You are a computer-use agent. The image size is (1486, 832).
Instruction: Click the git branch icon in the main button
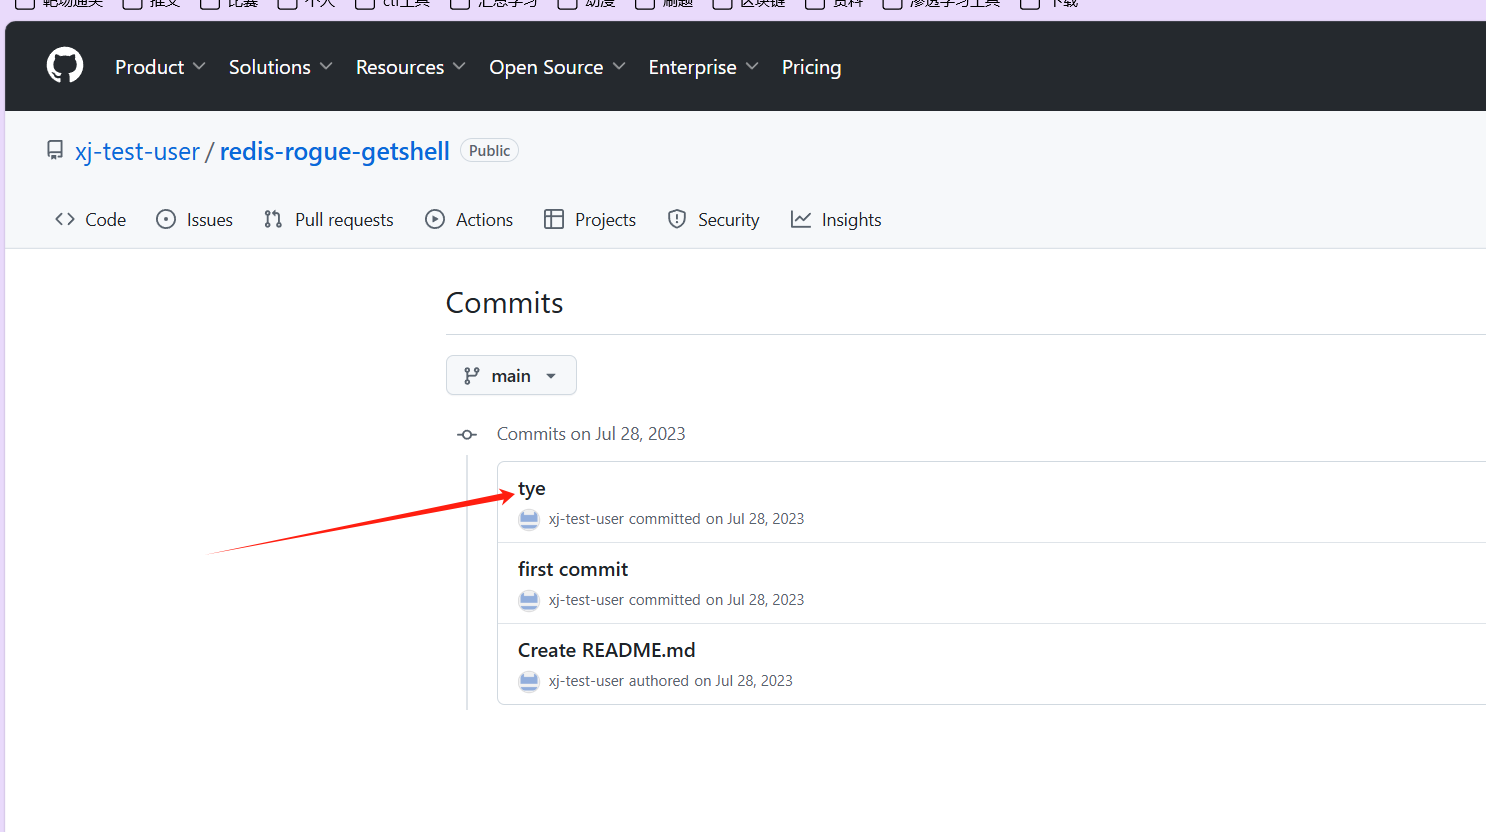[472, 376]
